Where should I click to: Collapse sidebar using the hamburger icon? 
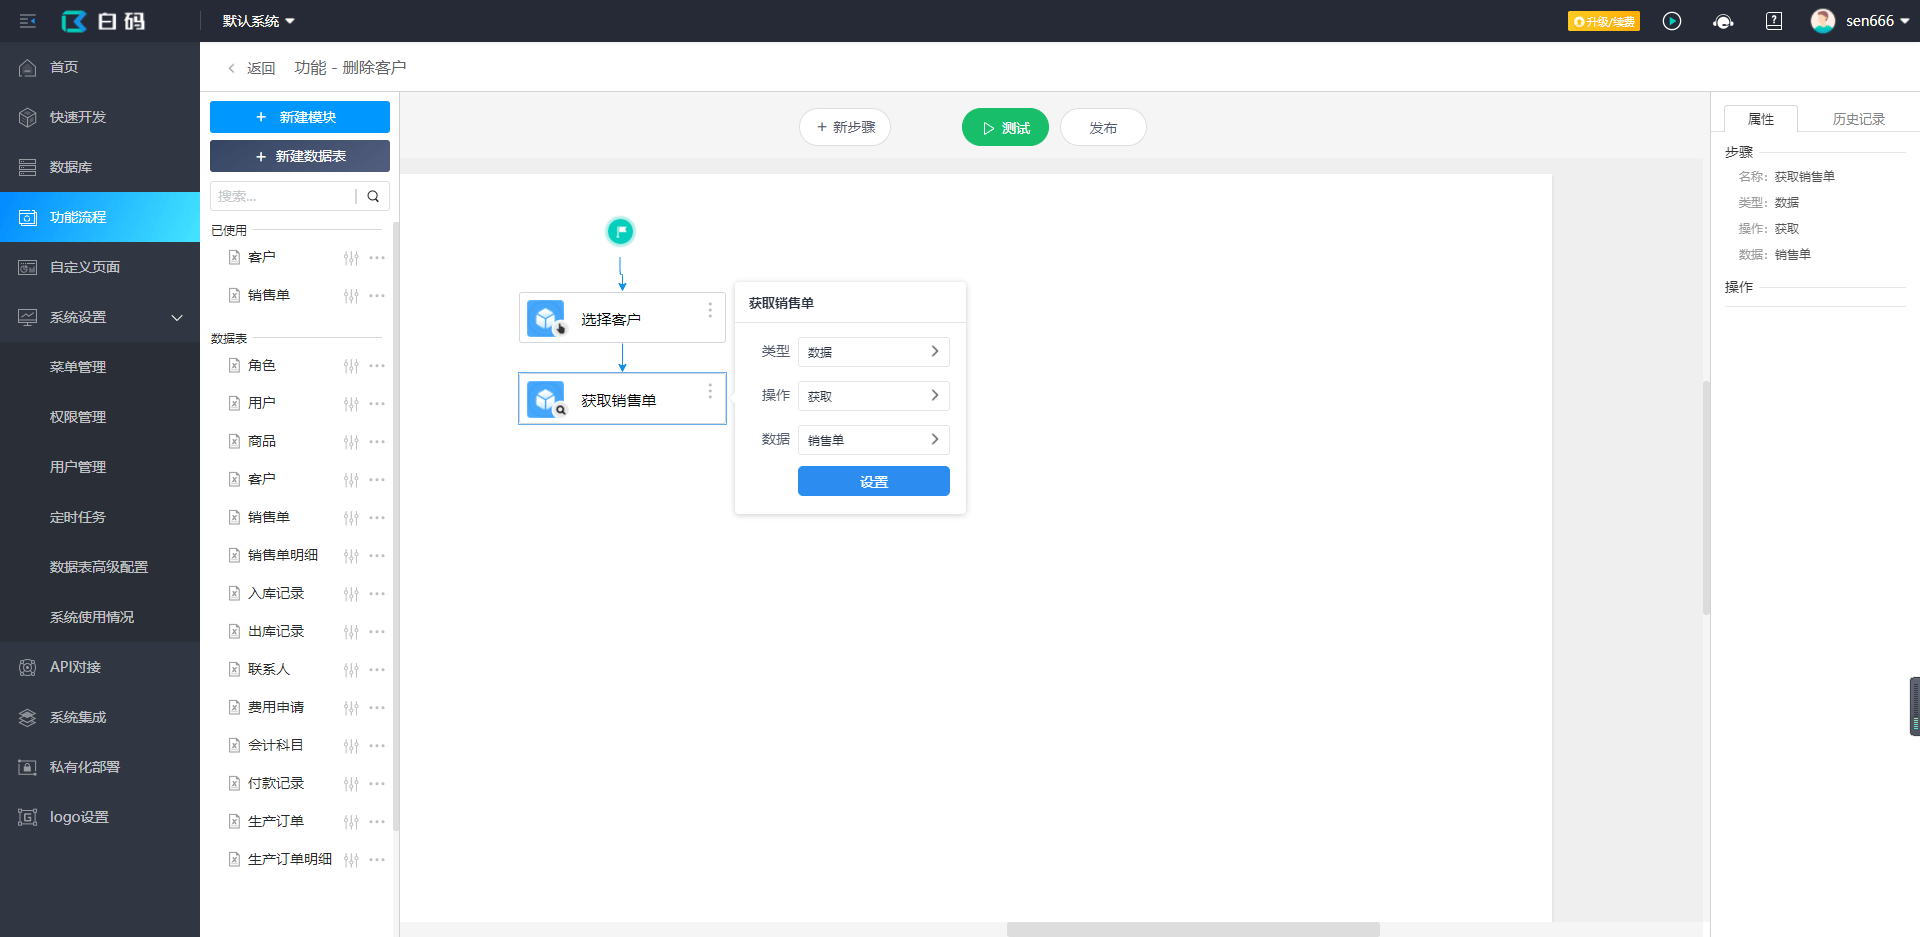[x=28, y=21]
